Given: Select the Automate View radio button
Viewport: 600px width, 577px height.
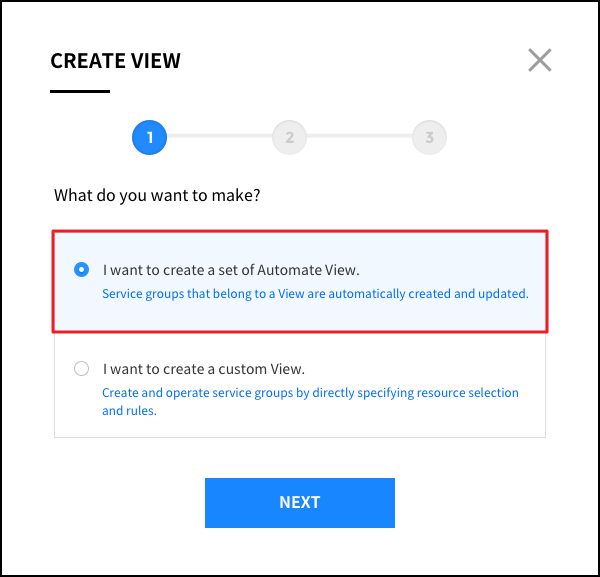Looking at the screenshot, I should point(81,269).
